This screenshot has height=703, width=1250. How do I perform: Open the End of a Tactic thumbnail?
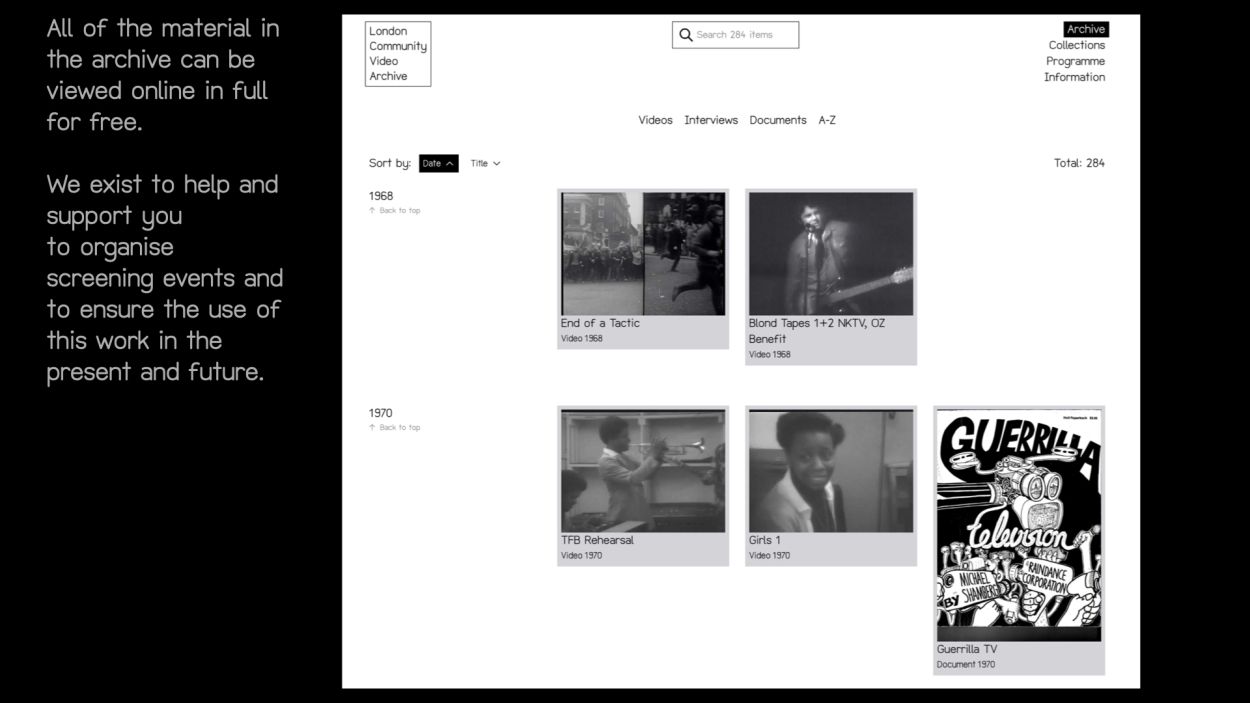[x=643, y=254]
